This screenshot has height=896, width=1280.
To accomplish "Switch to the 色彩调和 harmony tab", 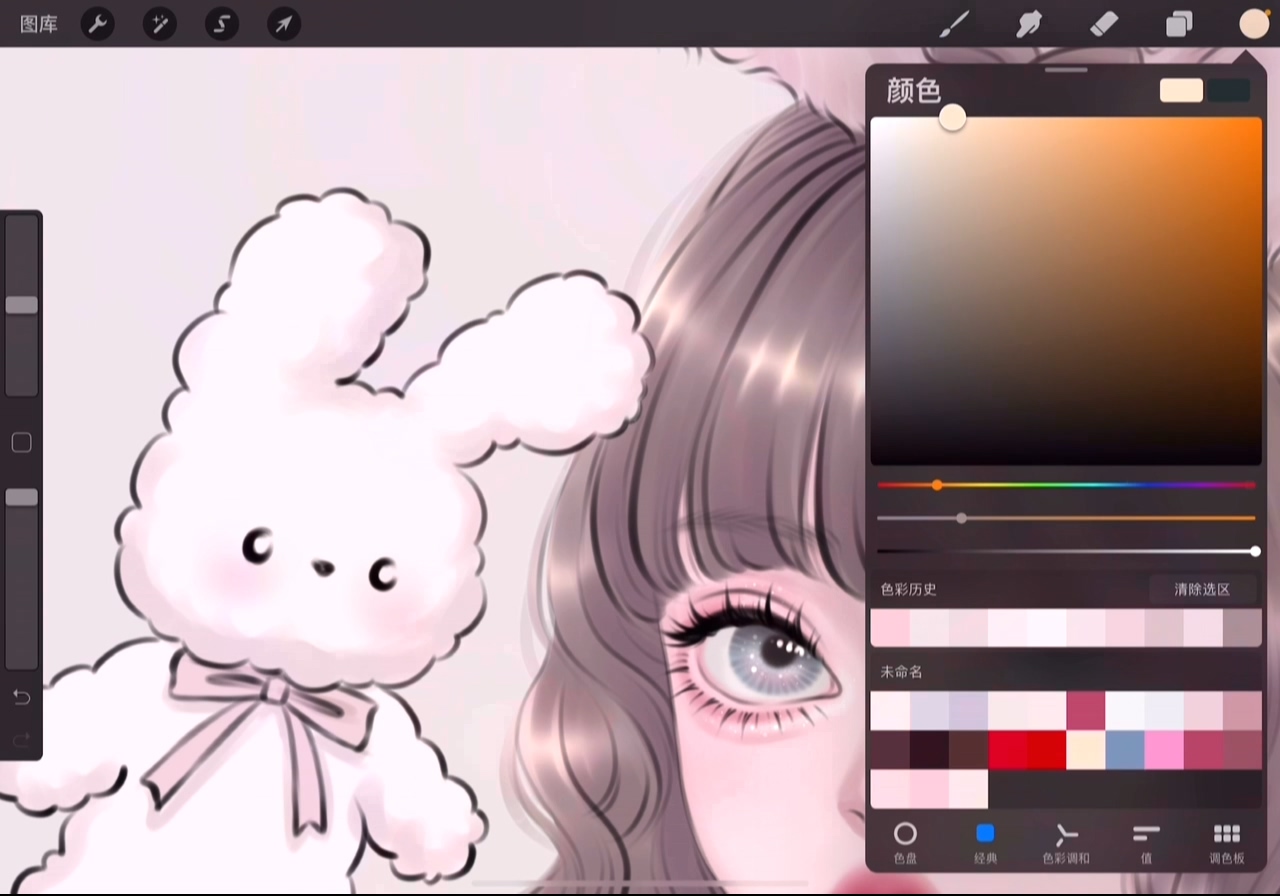I will point(1066,843).
